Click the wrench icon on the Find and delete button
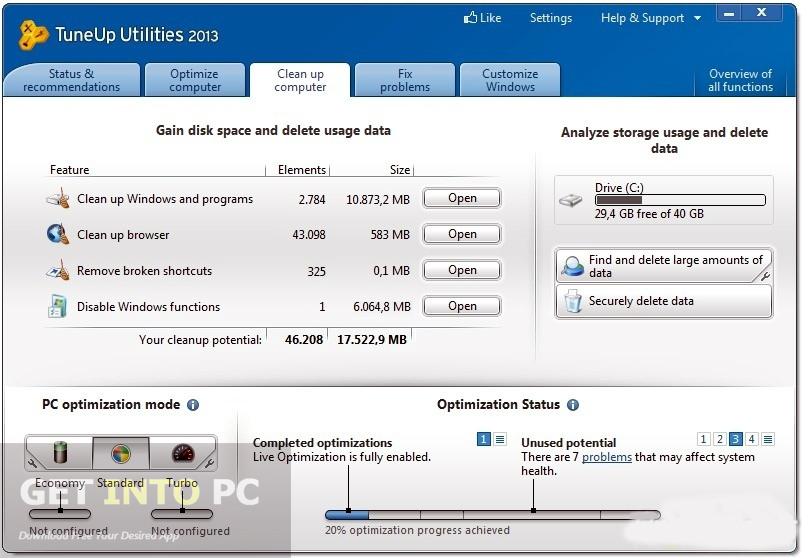Viewport: 802px width, 558px height. coord(765,276)
